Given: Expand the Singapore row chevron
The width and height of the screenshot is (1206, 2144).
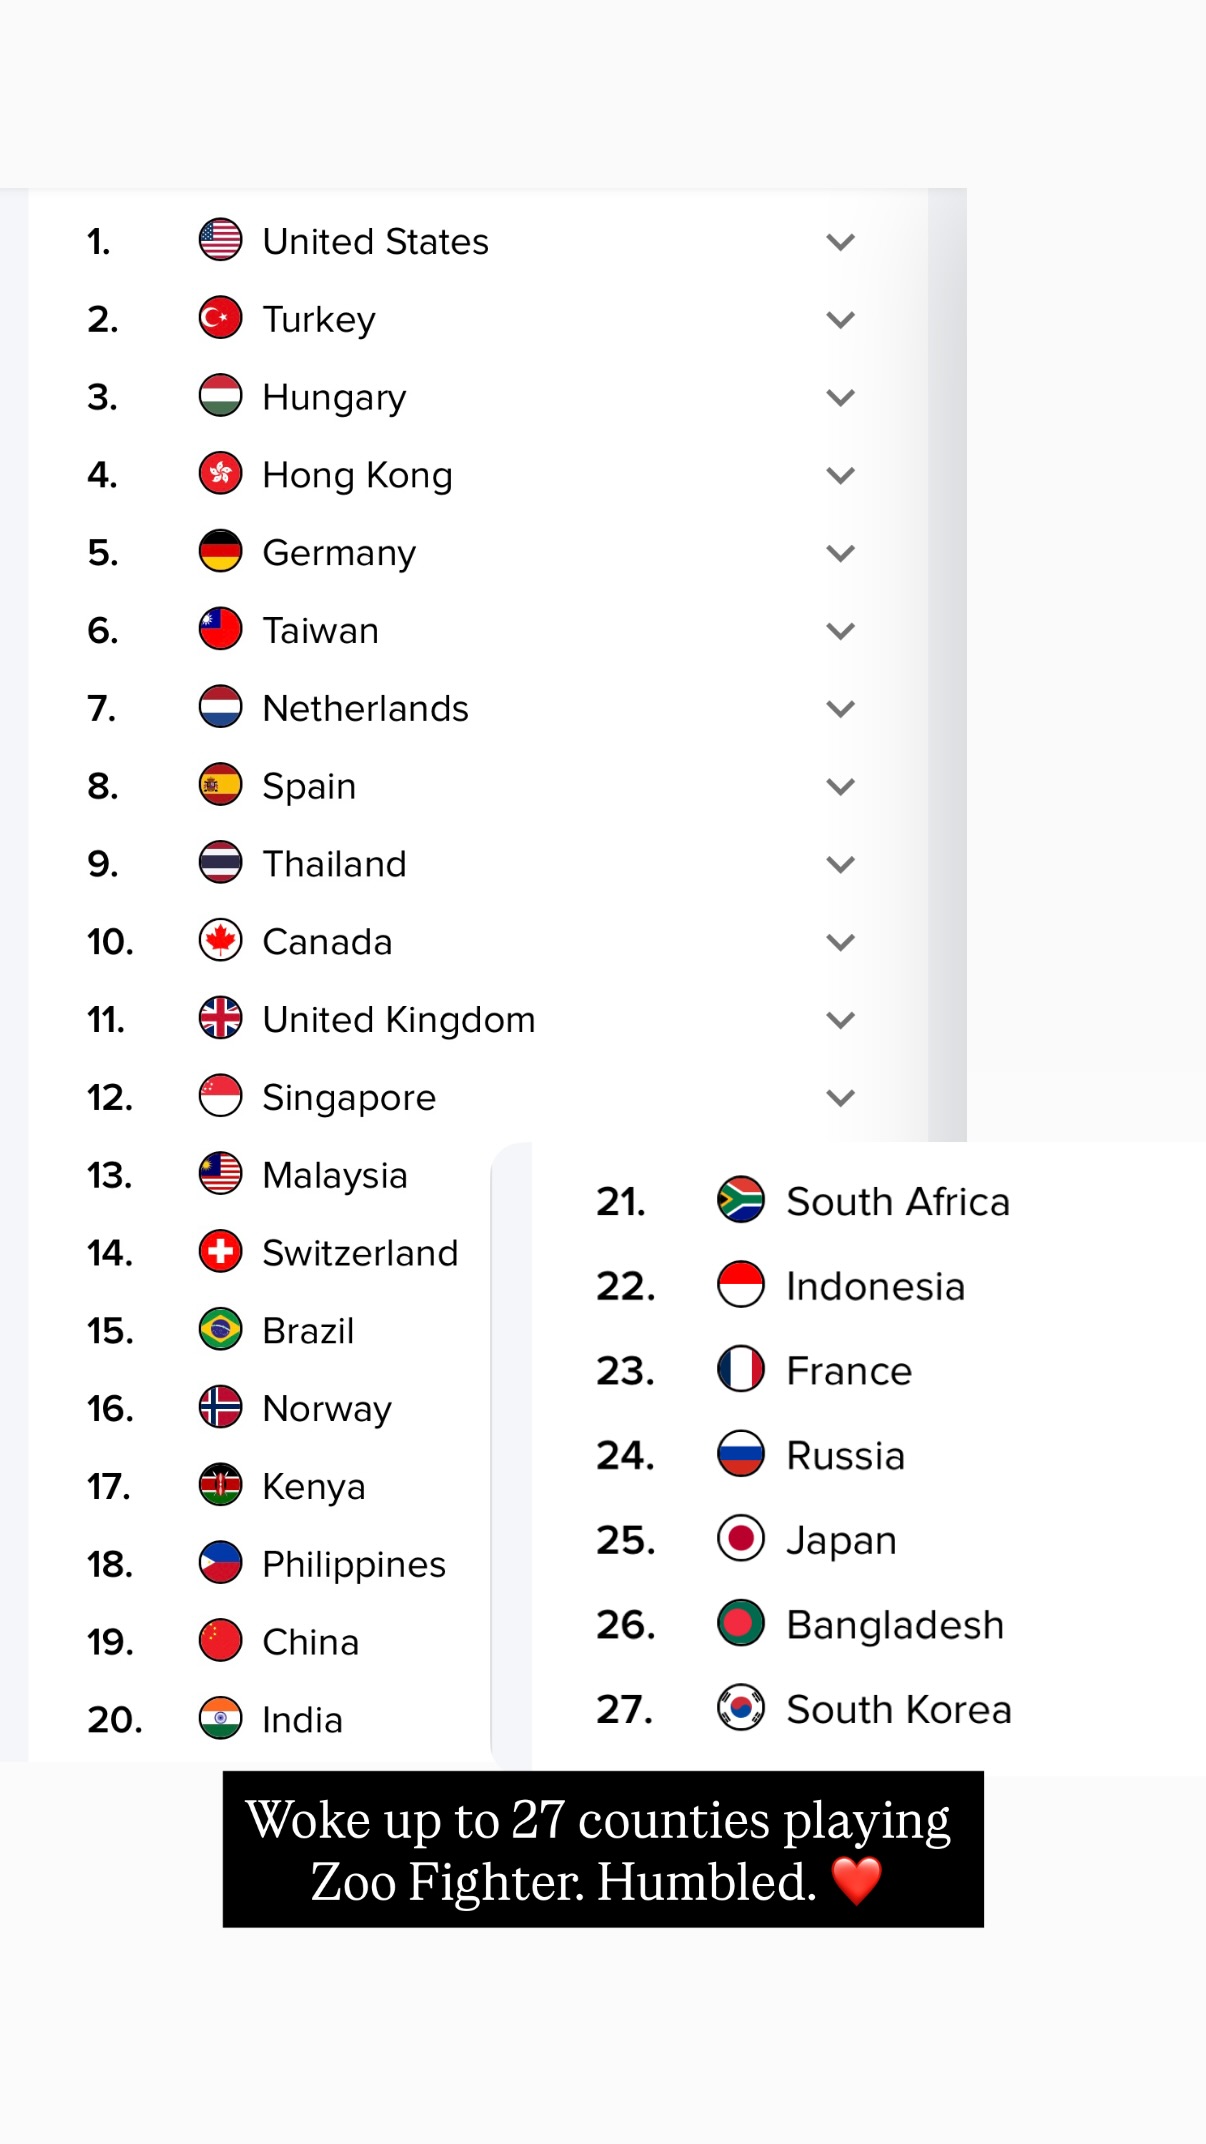Looking at the screenshot, I should (x=841, y=1098).
